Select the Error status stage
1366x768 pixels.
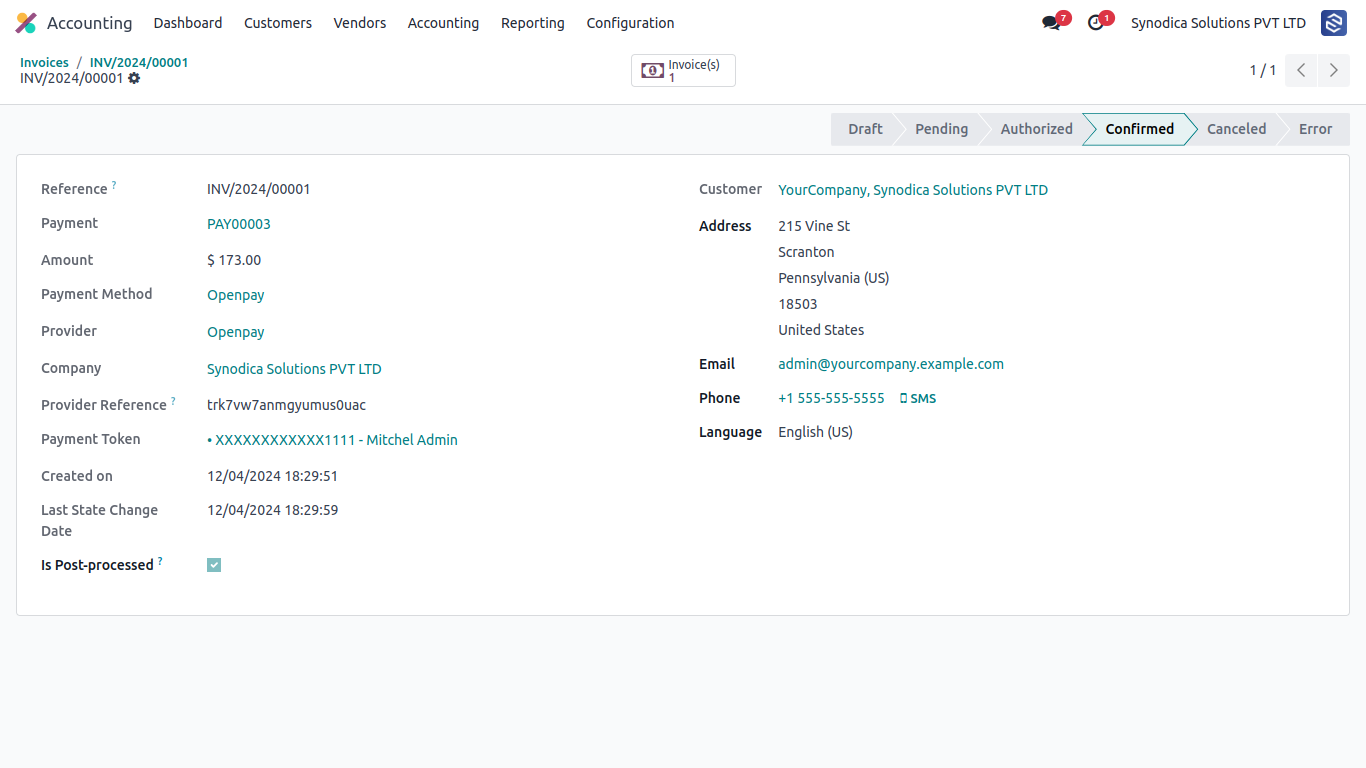point(1315,129)
